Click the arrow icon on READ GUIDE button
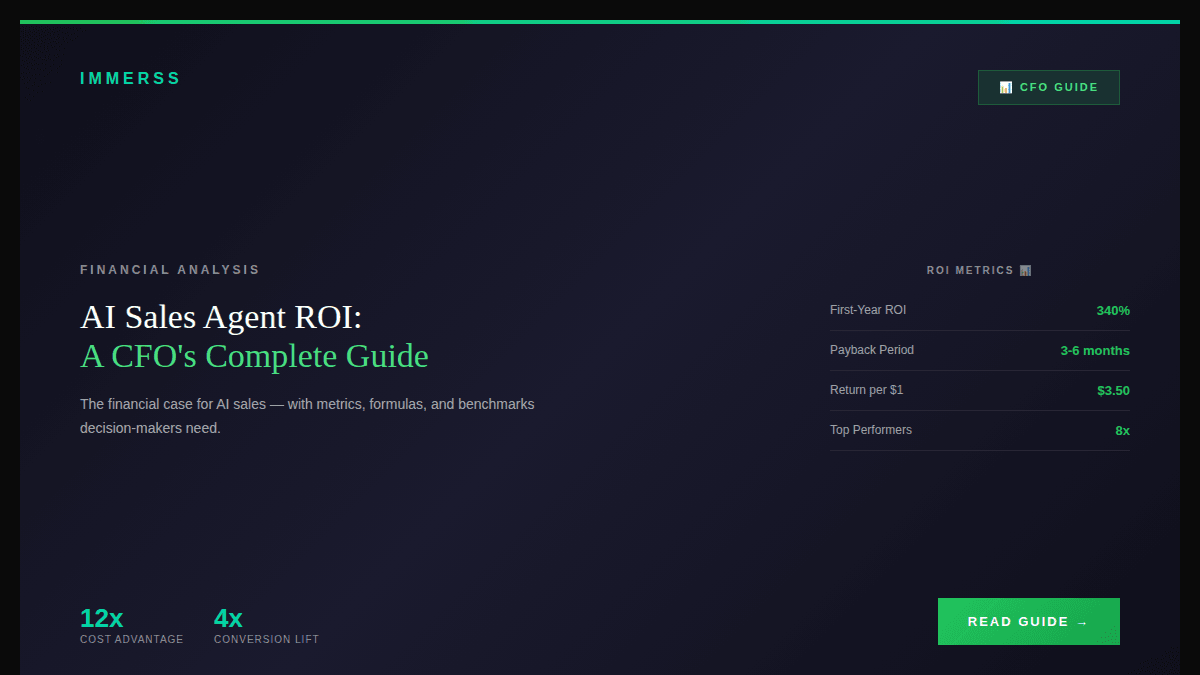Screen dimensions: 1200x675 (x=1083, y=621)
